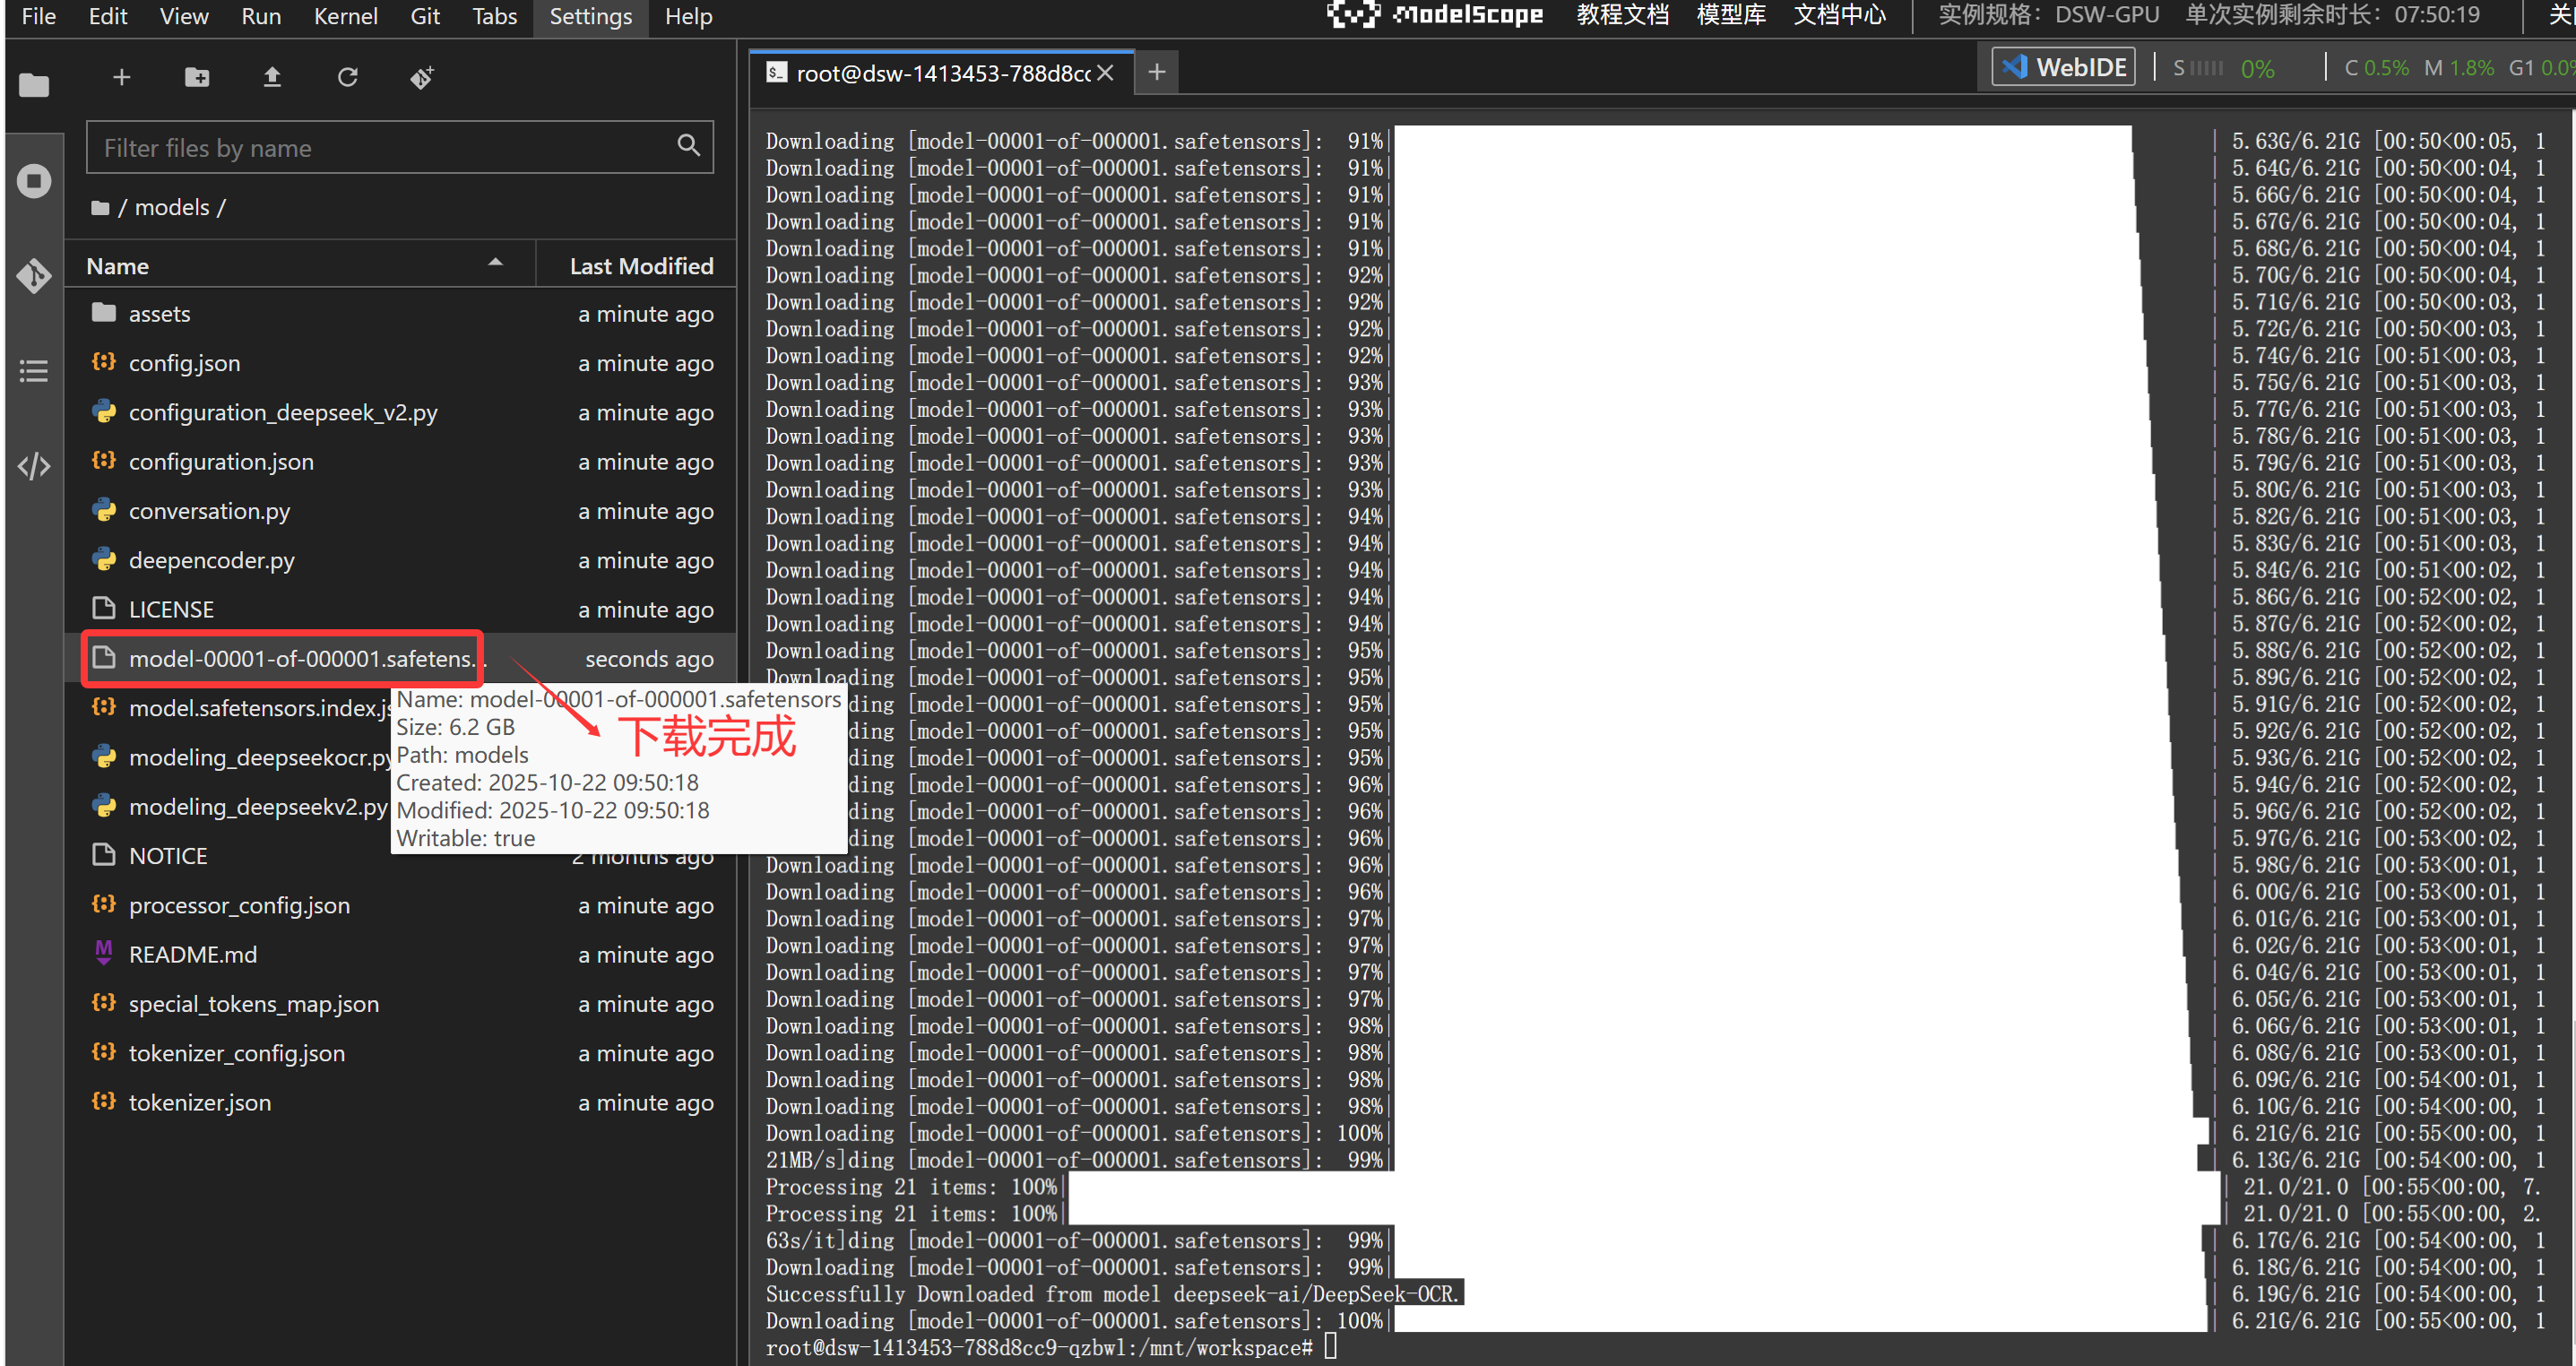Navigate to models in breadcrumb path

pyautogui.click(x=172, y=207)
